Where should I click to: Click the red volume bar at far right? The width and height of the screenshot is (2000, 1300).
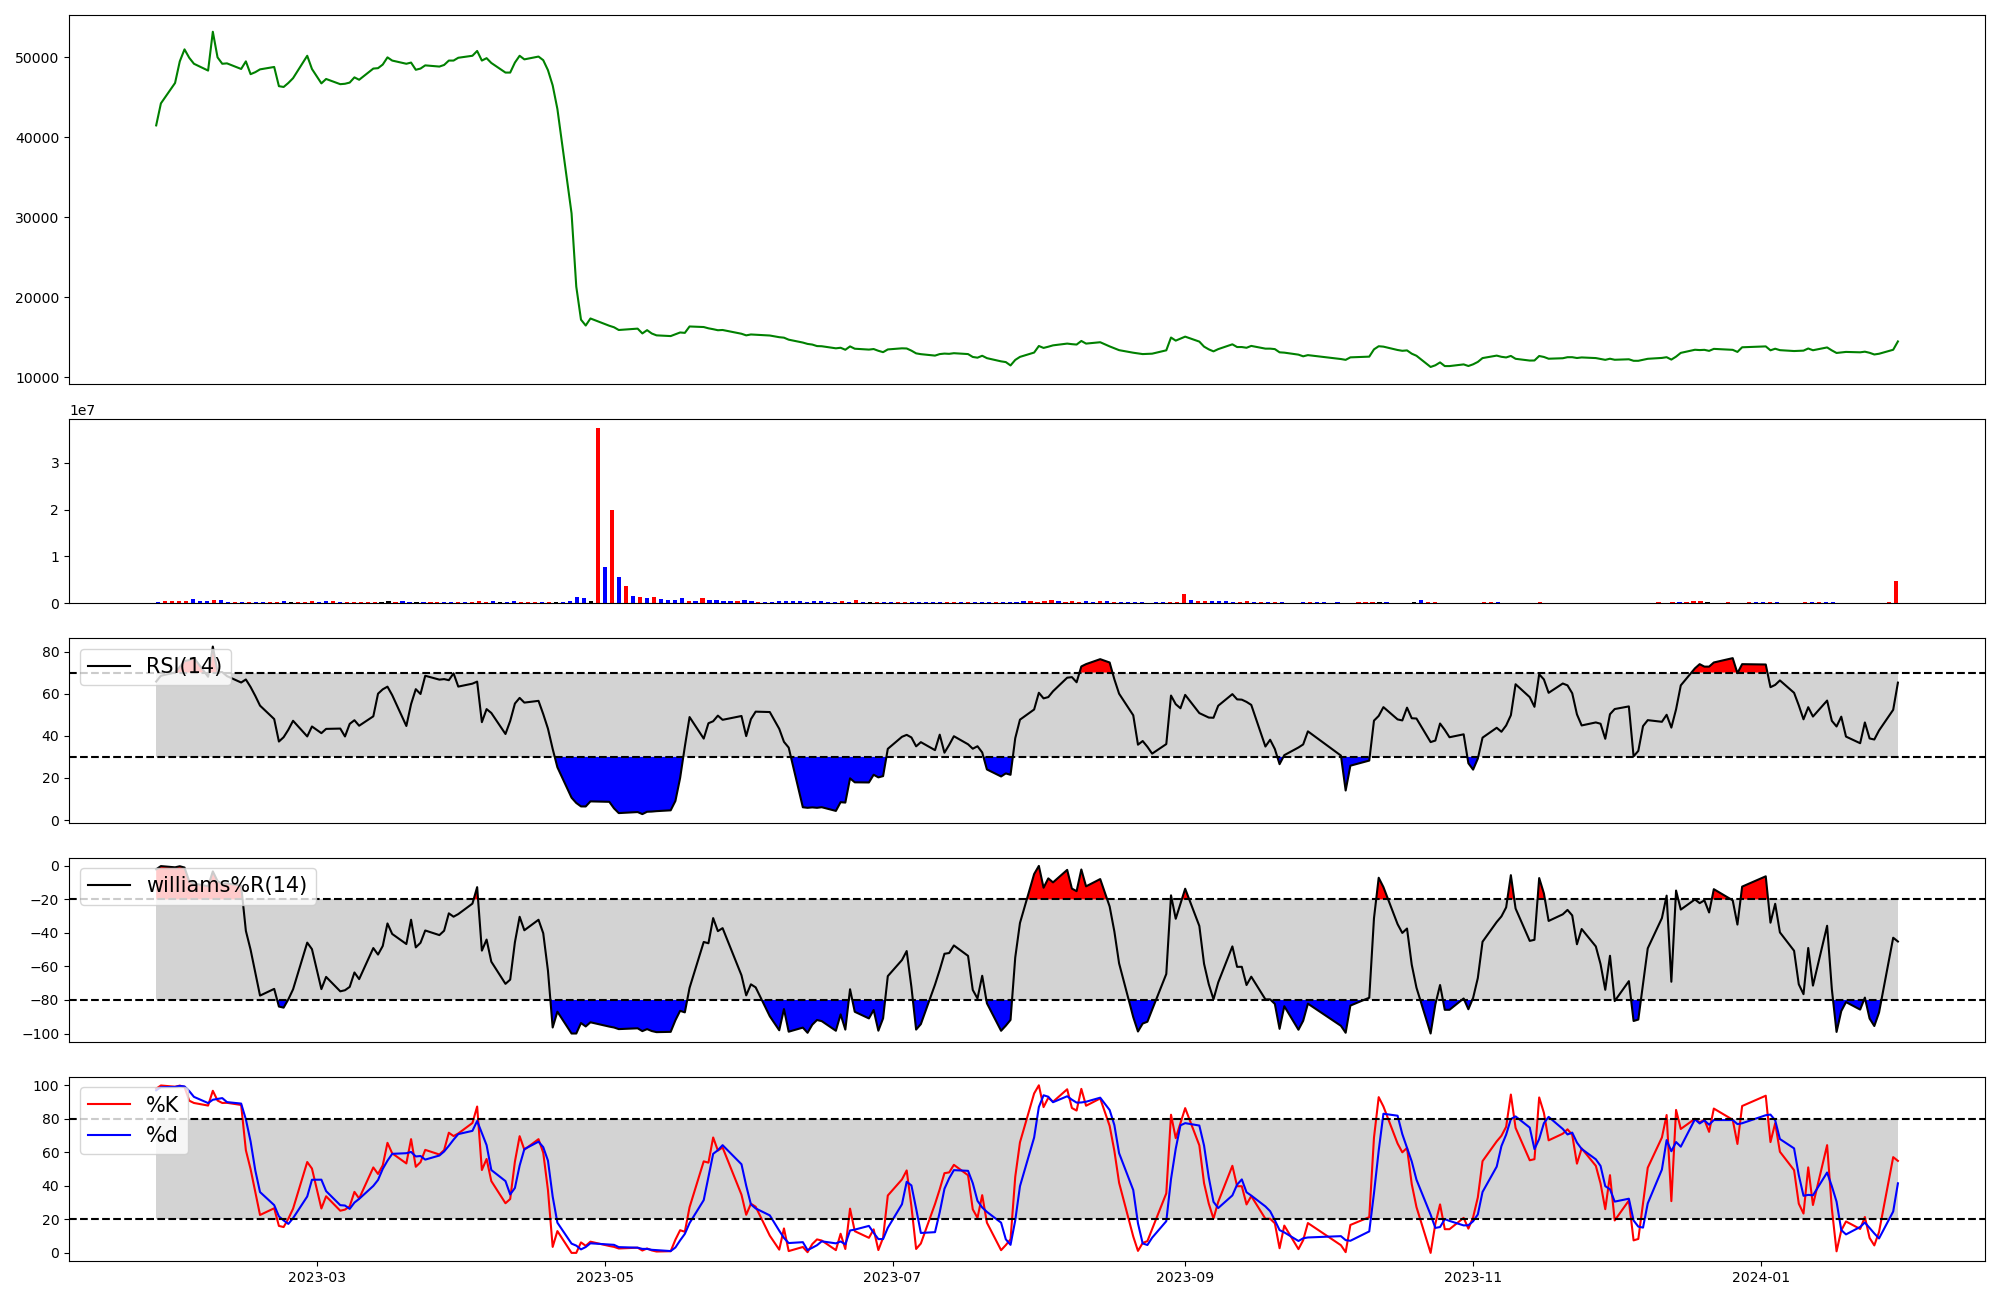(1895, 592)
